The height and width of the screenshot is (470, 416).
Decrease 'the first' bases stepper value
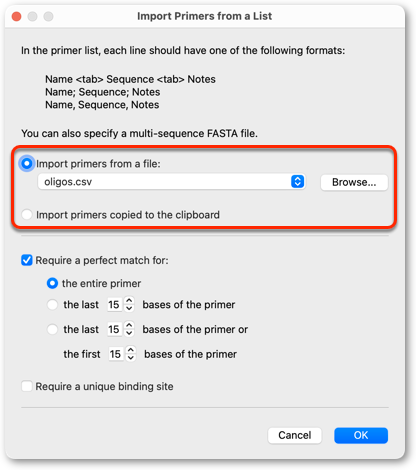(x=131, y=358)
